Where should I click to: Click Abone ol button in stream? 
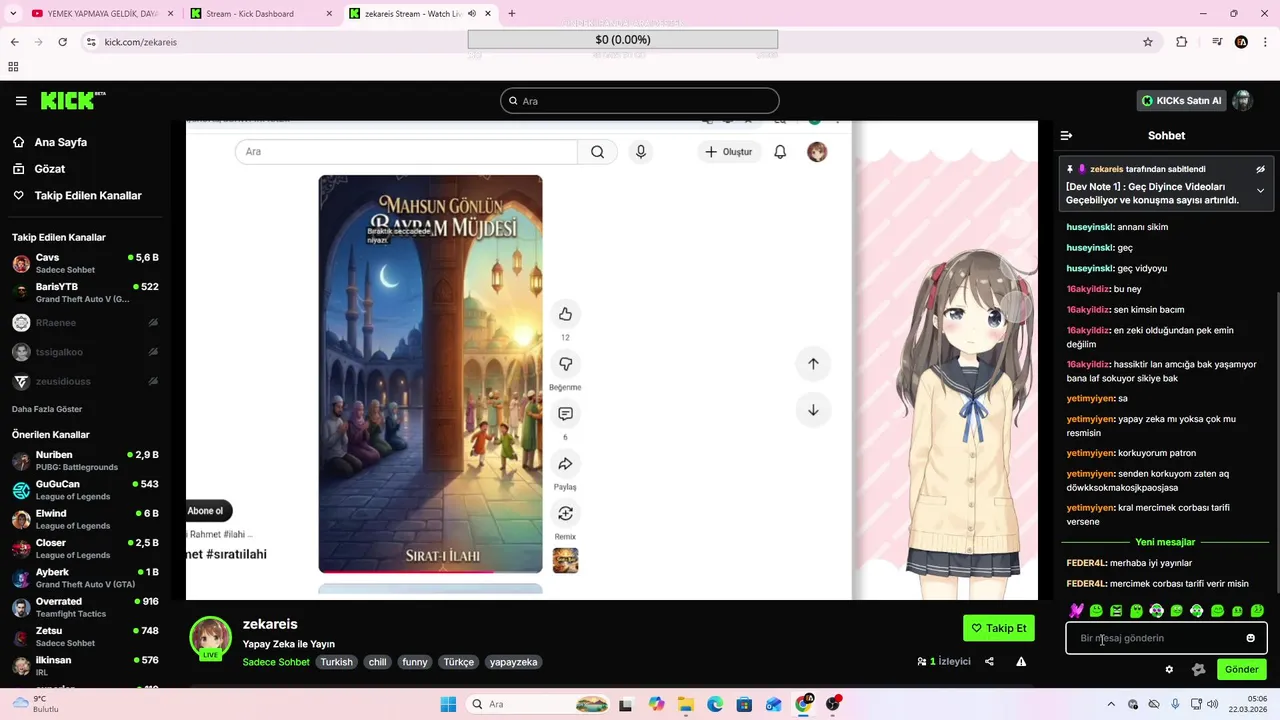tap(207, 511)
